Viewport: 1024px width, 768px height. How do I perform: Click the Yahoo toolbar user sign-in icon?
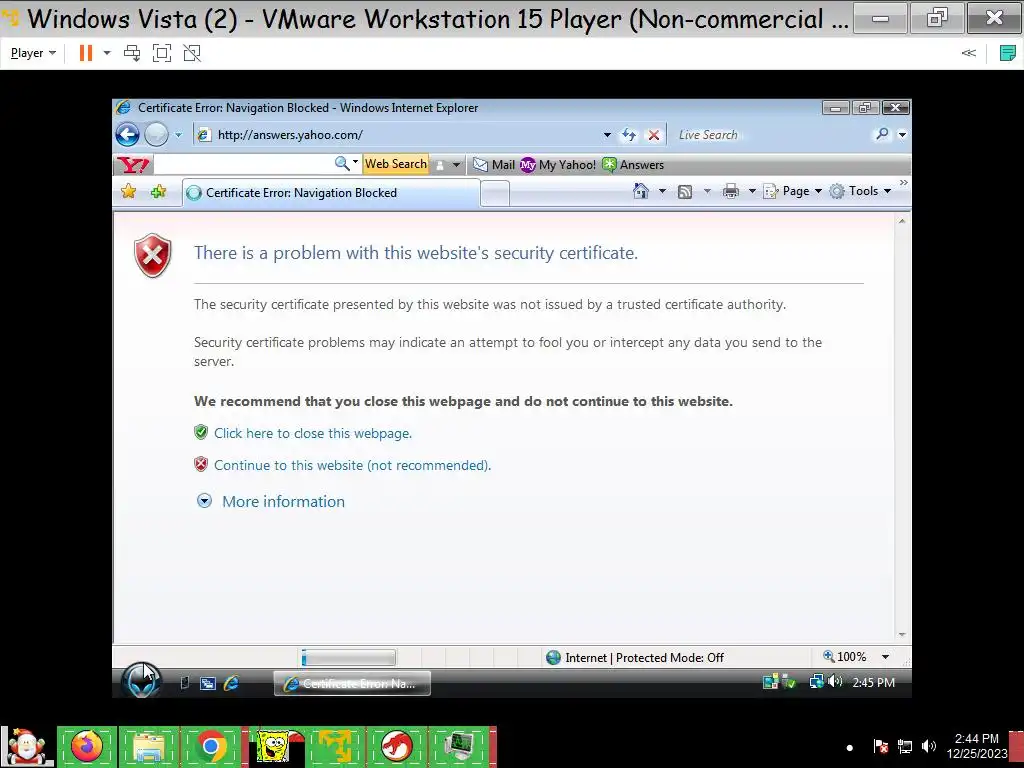pyautogui.click(x=440, y=165)
